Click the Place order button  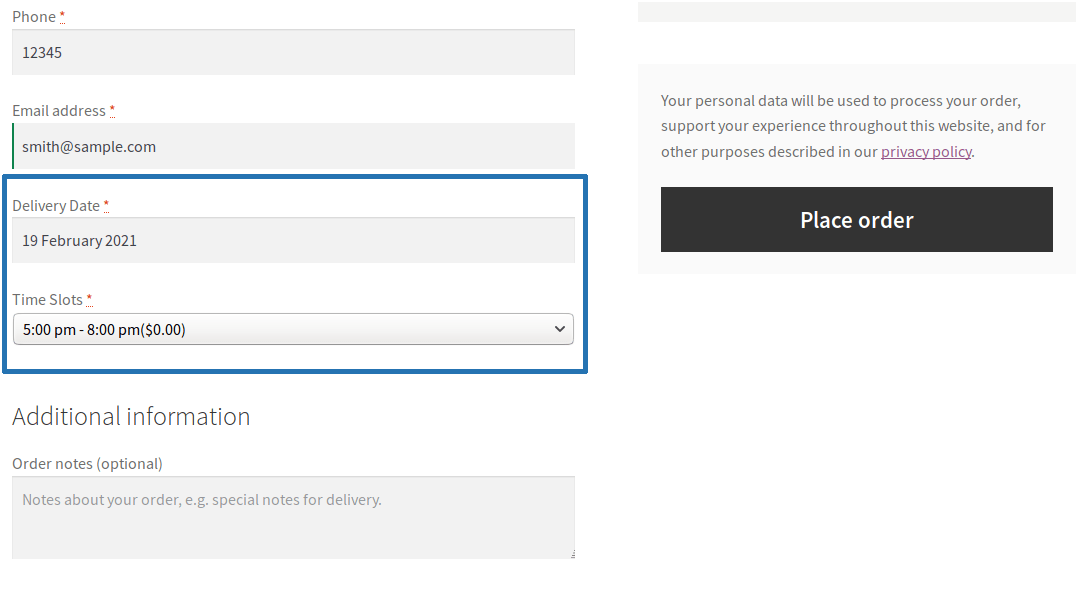[x=856, y=219]
